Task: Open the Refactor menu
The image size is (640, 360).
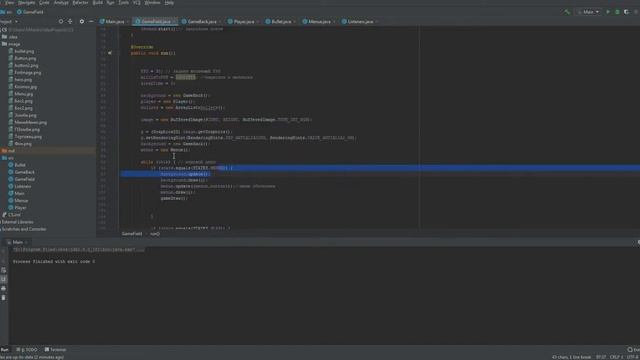Action: click(x=80, y=2)
